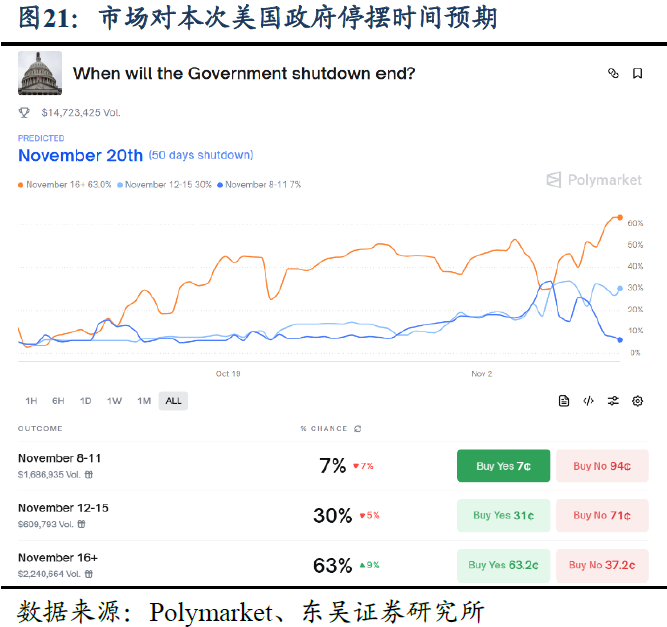Click refresh icon next to % Chance
Viewport: 667px width, 627px height.
click(358, 429)
